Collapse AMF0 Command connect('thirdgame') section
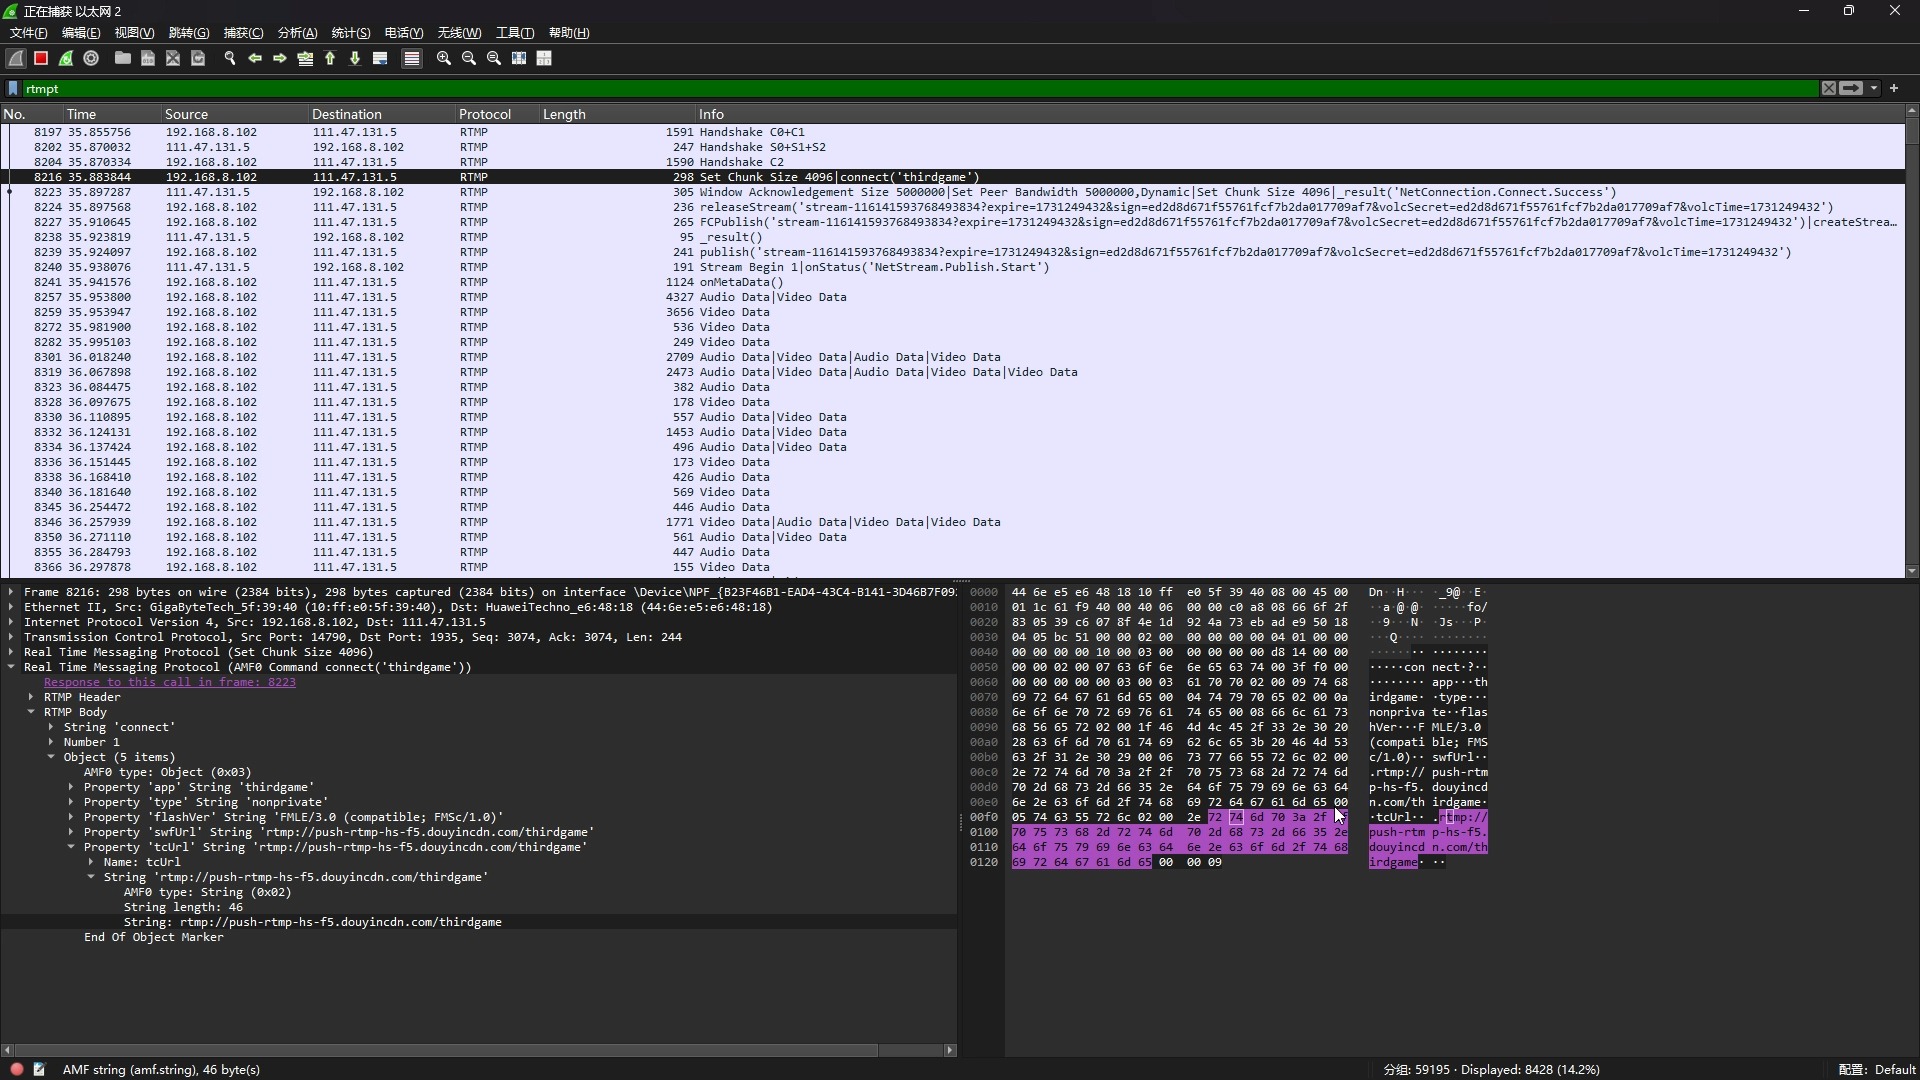Screen dimensions: 1920x1080 point(11,667)
